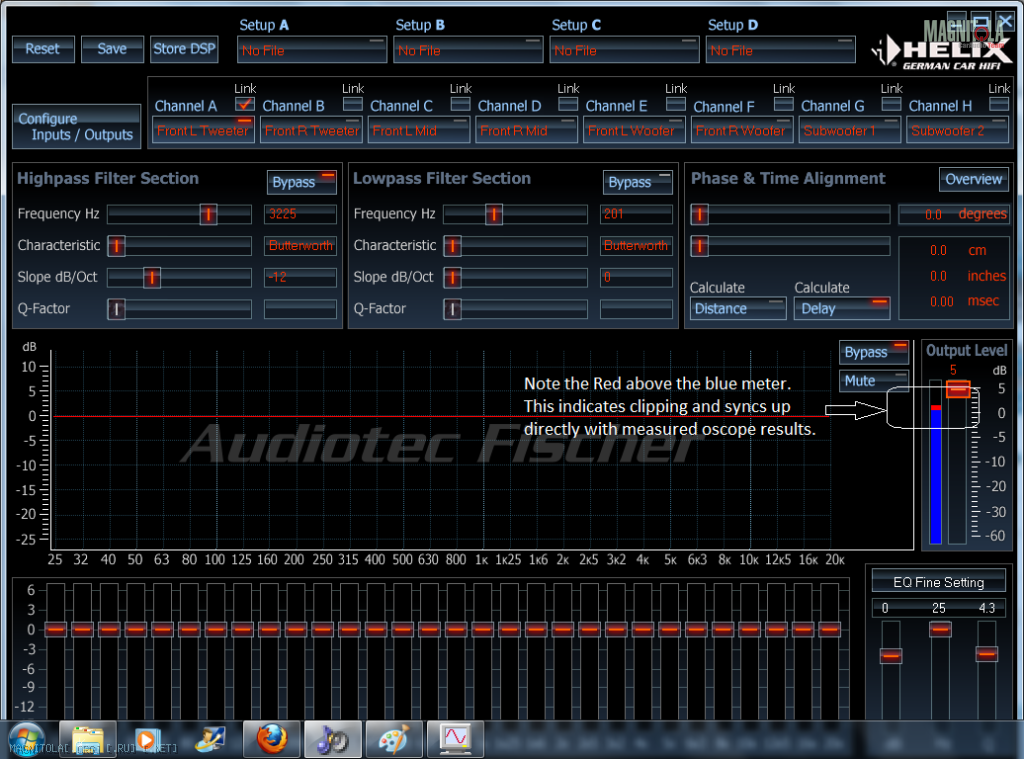Viewport: 1024px width, 759px height.
Task: Switch to Channel E
Action: [x=616, y=106]
